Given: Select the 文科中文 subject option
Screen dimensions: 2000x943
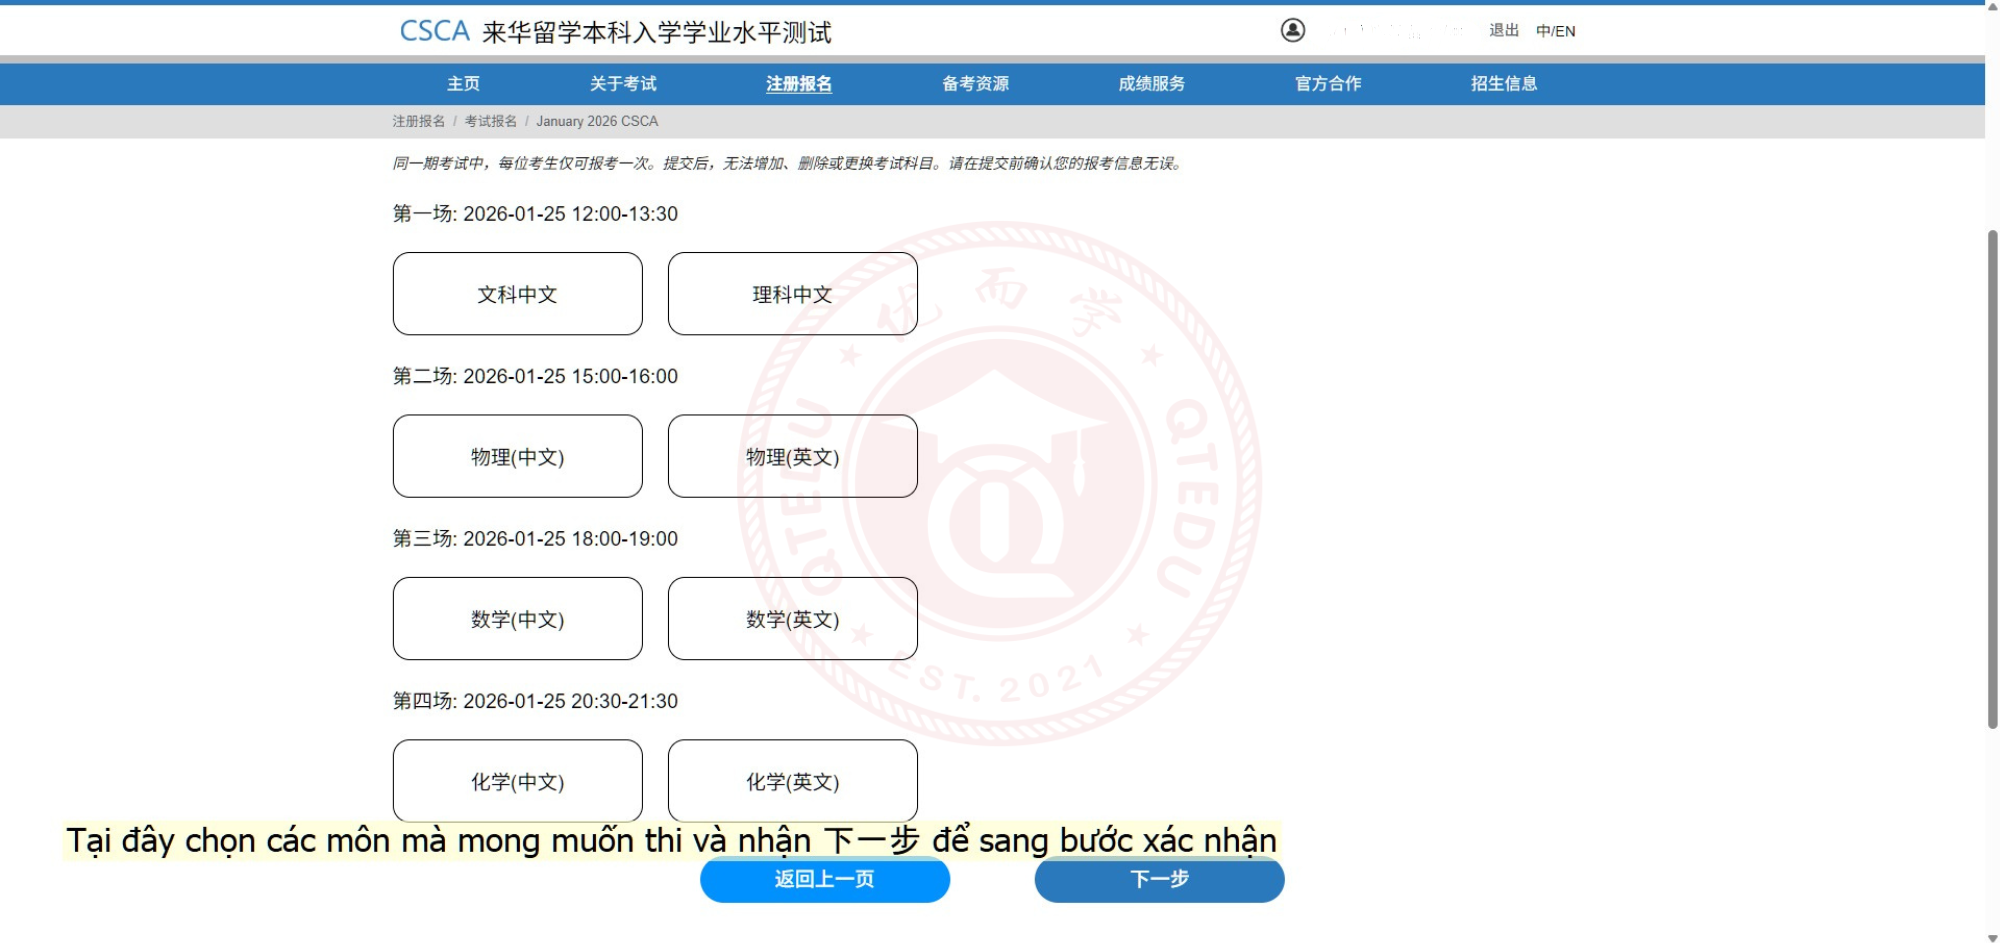Looking at the screenshot, I should [517, 294].
